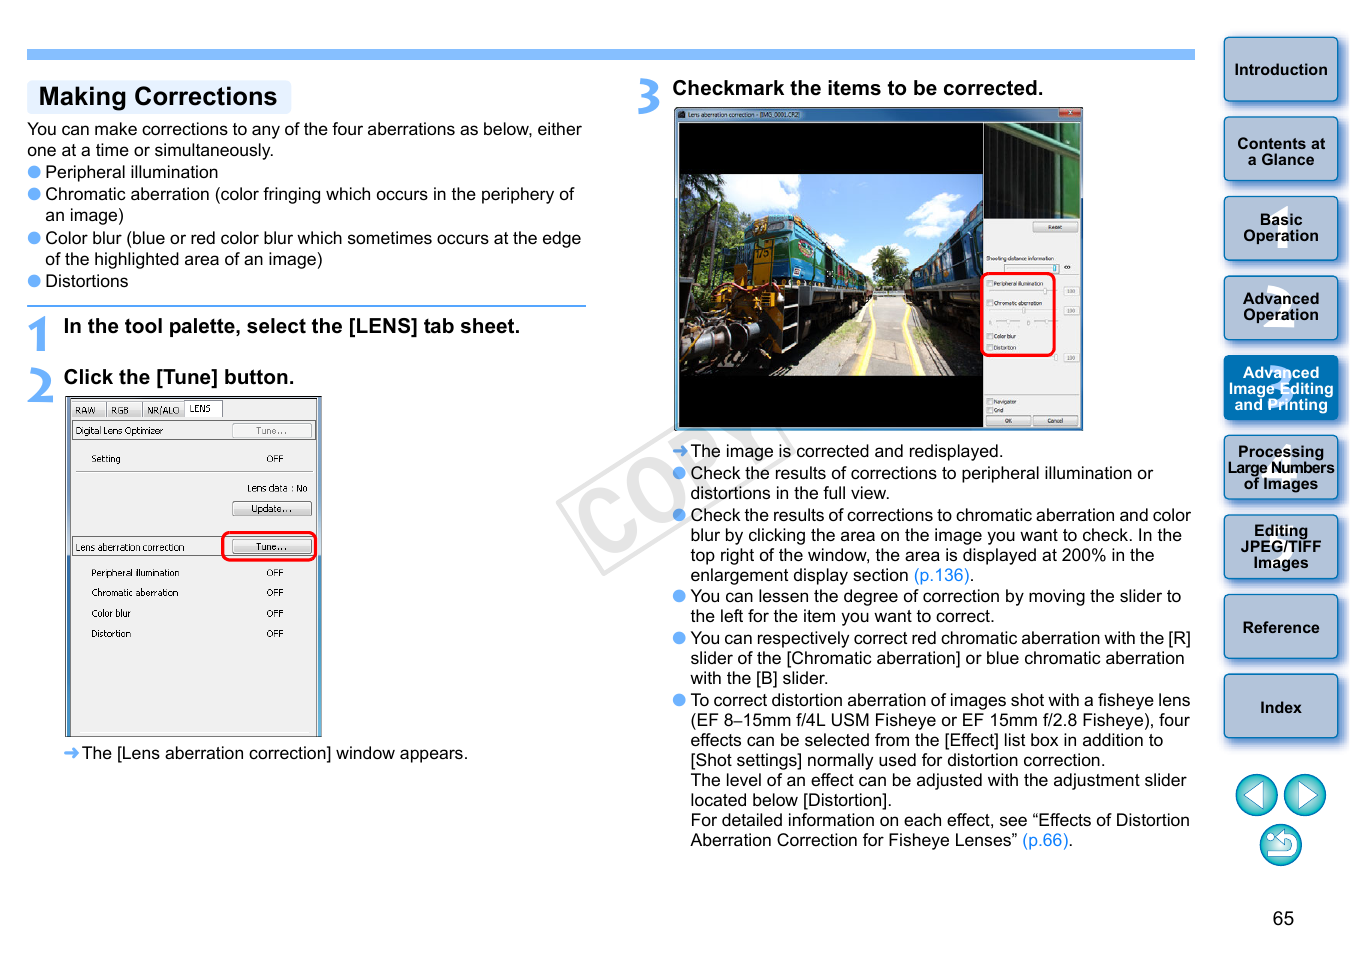Click the return-to-previous-view round icon
The height and width of the screenshot is (954, 1350).
point(1281,845)
